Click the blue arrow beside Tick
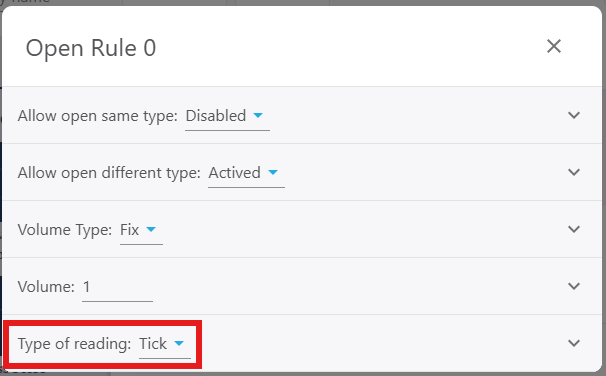The width and height of the screenshot is (606, 376). pyautogui.click(x=179, y=343)
